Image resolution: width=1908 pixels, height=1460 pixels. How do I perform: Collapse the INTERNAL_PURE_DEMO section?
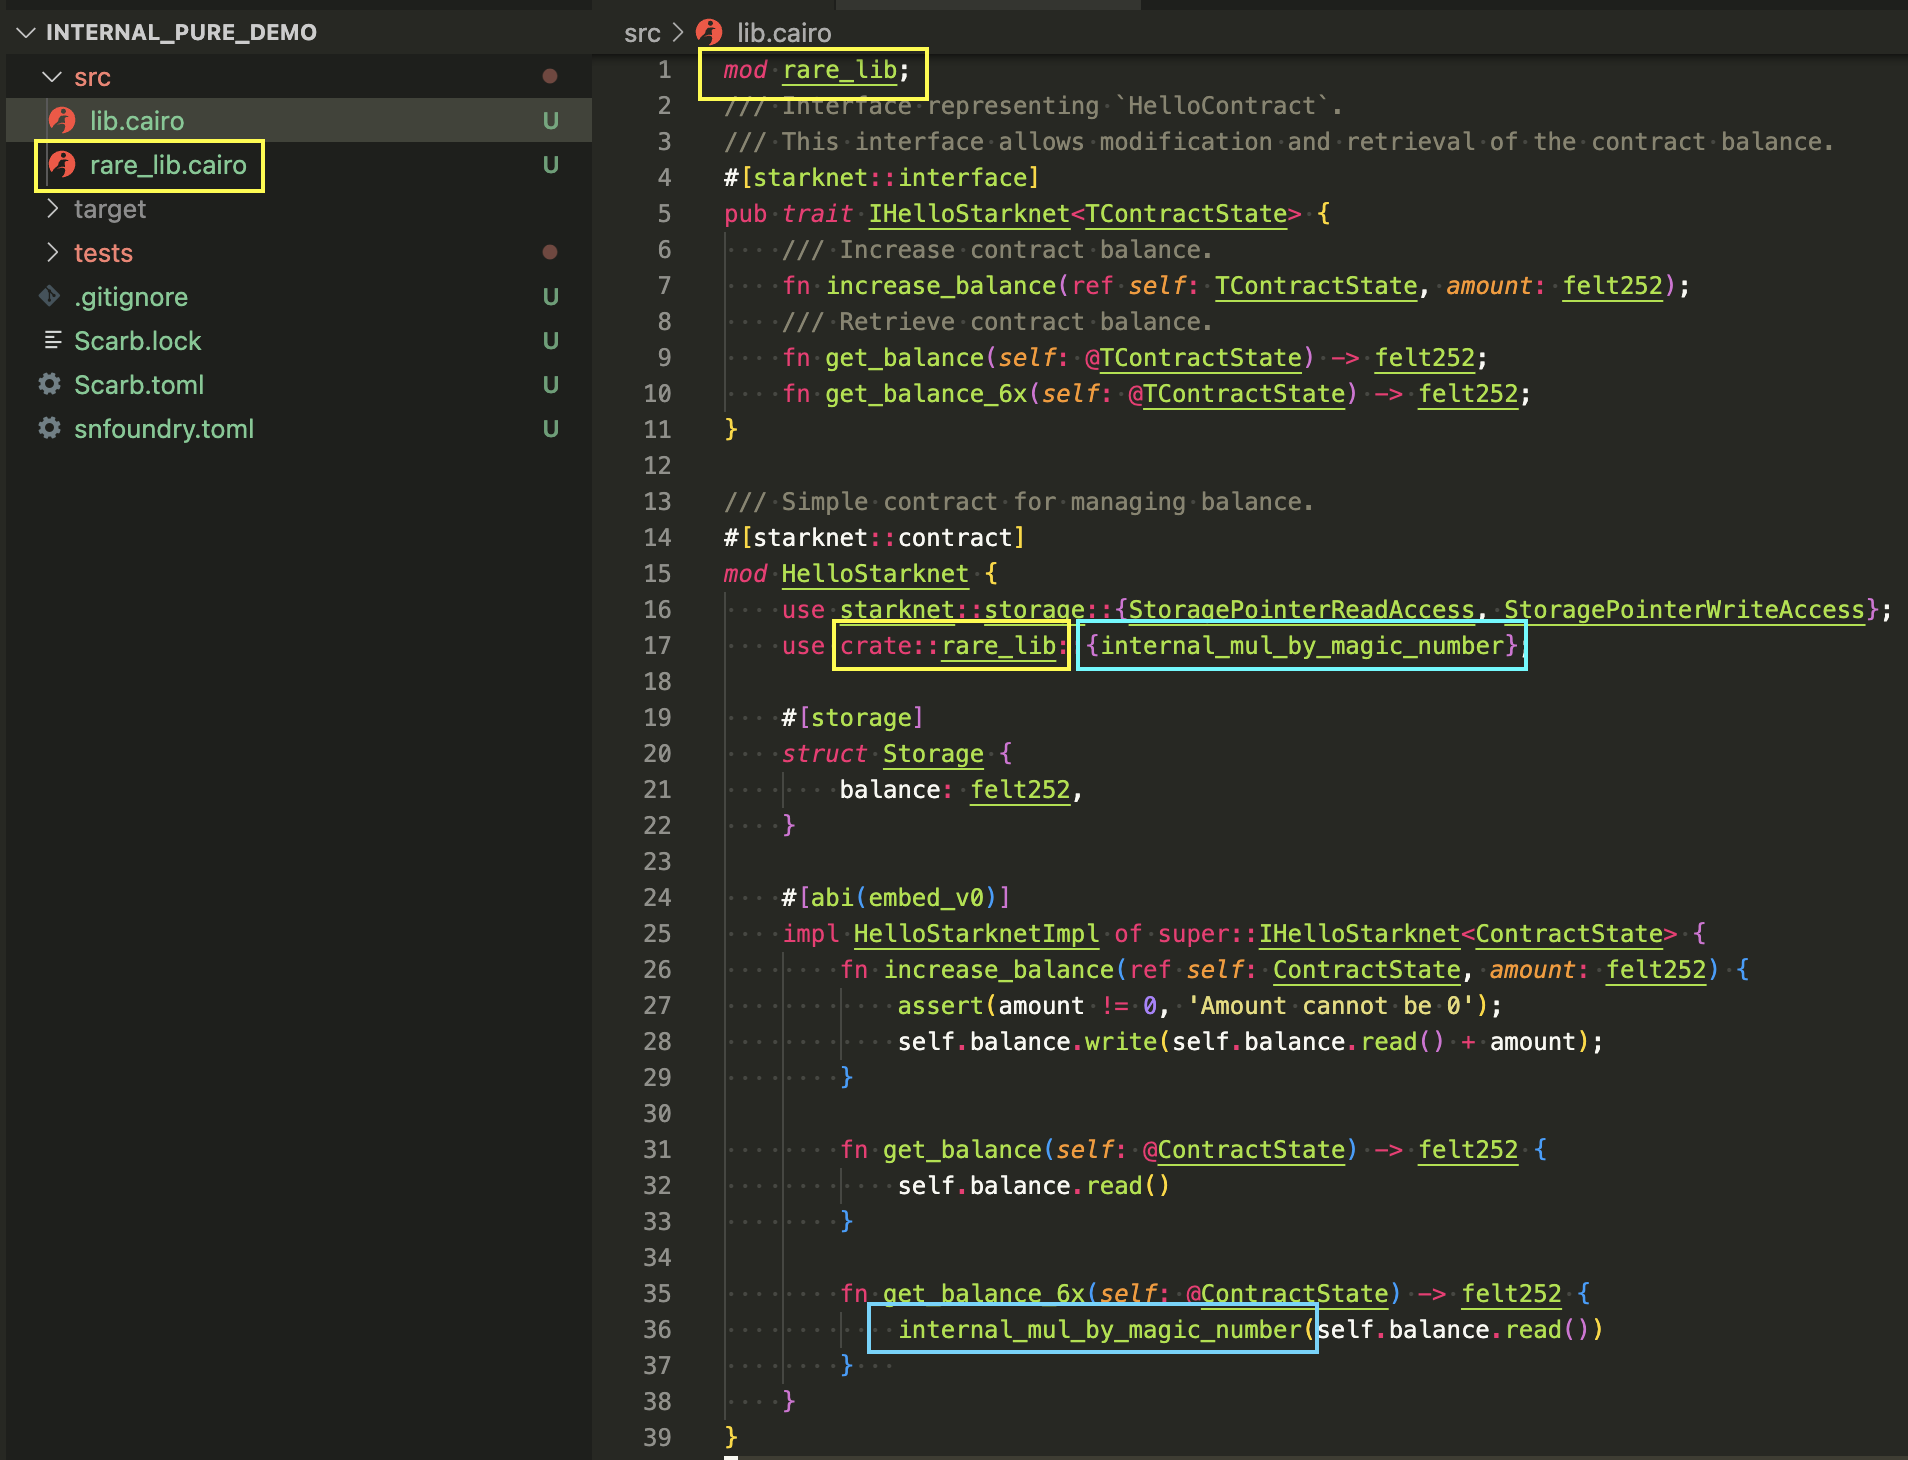[25, 31]
